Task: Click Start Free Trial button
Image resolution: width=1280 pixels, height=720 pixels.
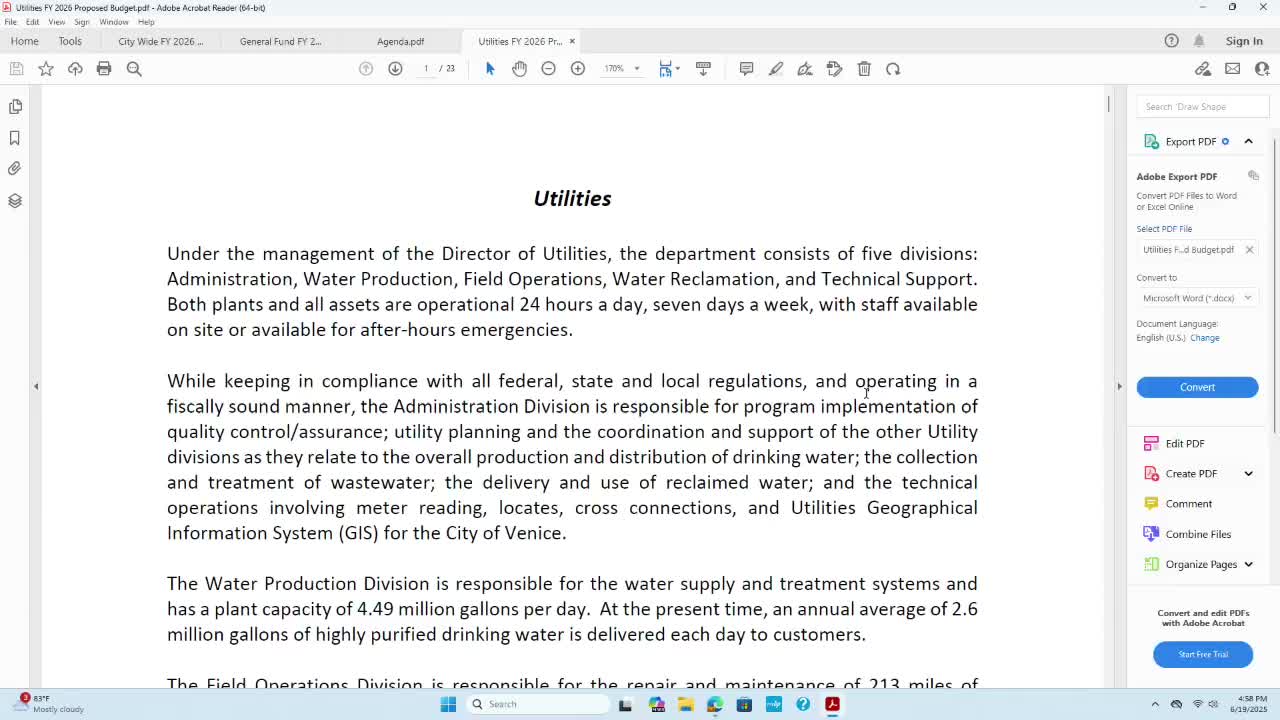Action: [1203, 654]
